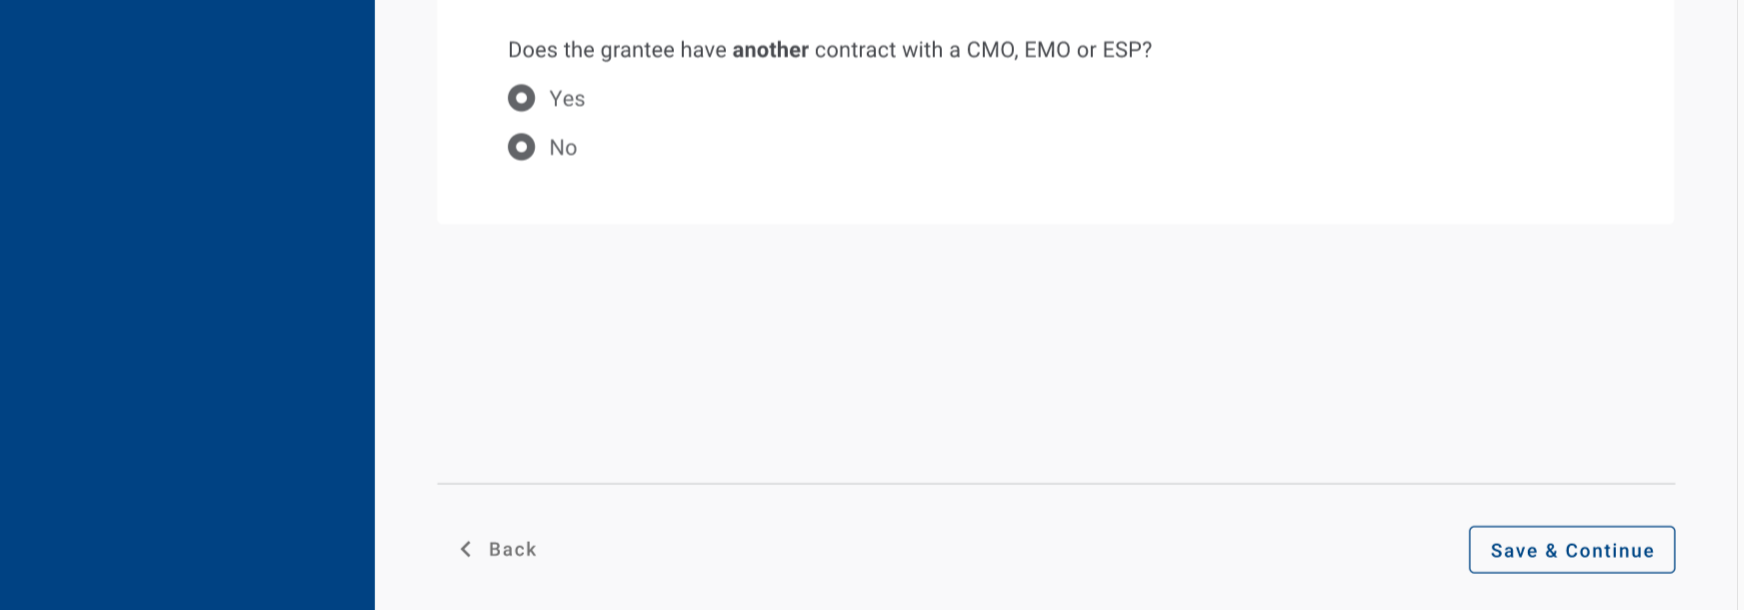Click the white question card below the No option
This screenshot has width=1744, height=610.
[x=1055, y=195]
